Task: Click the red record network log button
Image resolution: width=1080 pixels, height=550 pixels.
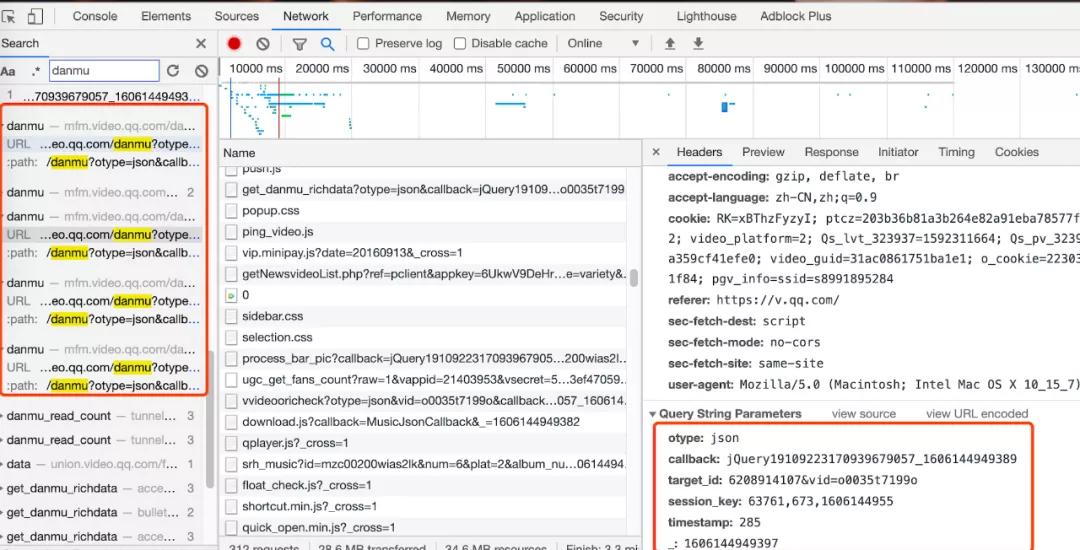Action: pos(234,44)
